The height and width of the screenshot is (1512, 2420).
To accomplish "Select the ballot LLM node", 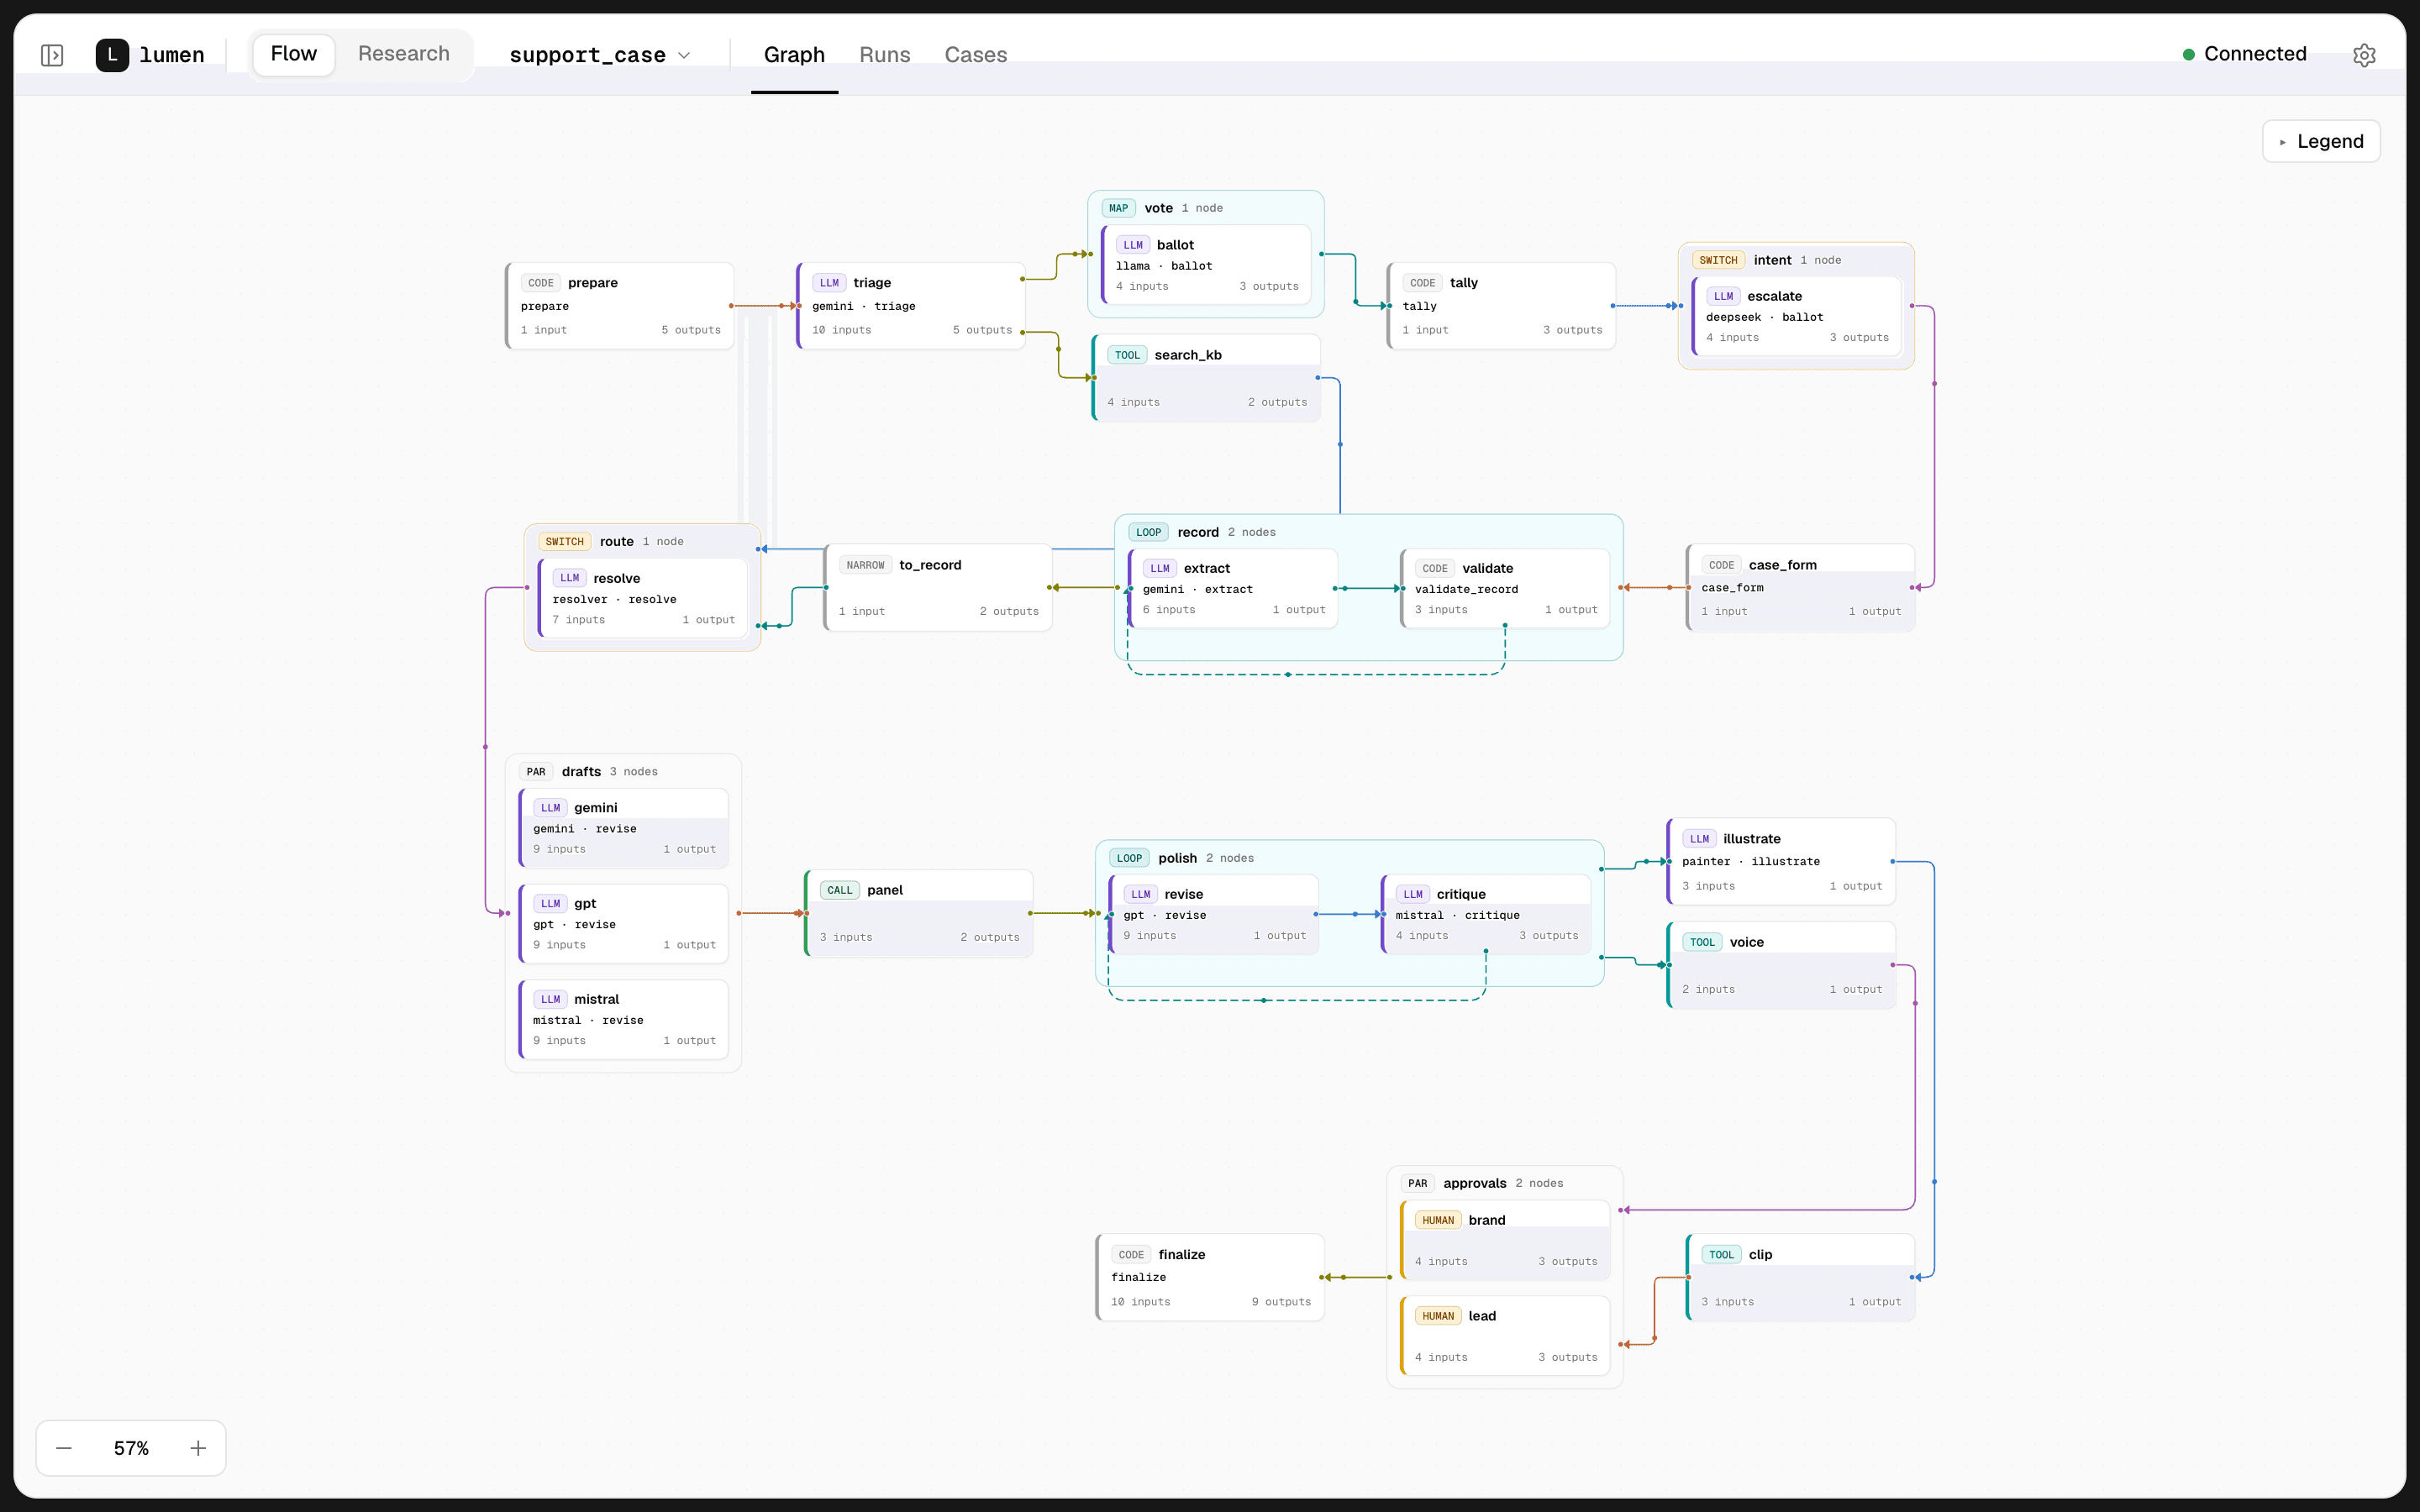I will click(1206, 264).
